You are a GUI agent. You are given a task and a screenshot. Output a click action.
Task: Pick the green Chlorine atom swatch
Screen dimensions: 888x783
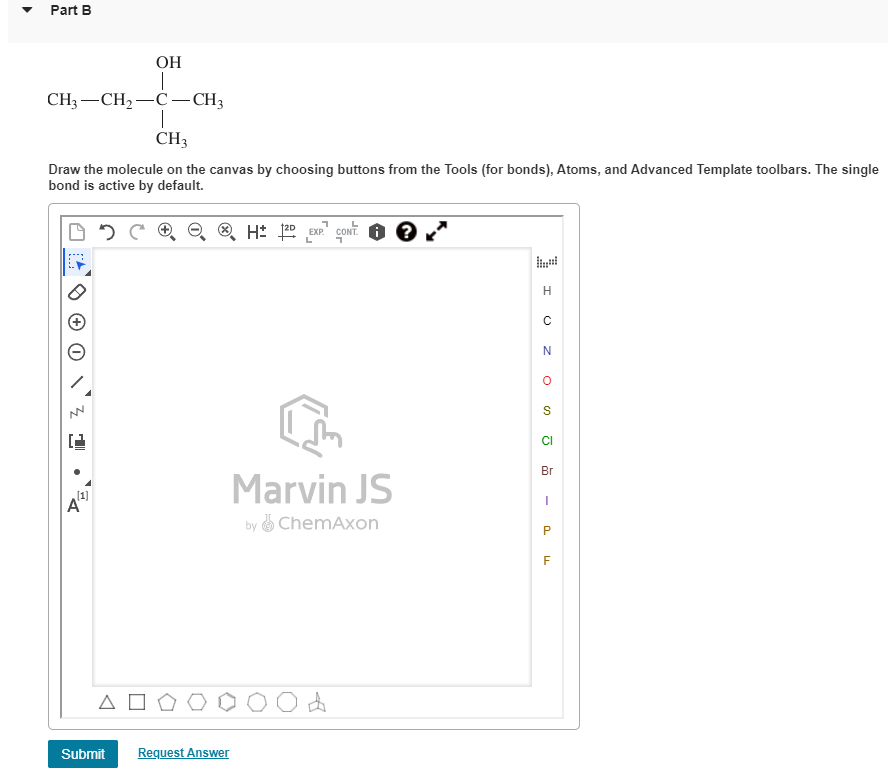[x=546, y=440]
